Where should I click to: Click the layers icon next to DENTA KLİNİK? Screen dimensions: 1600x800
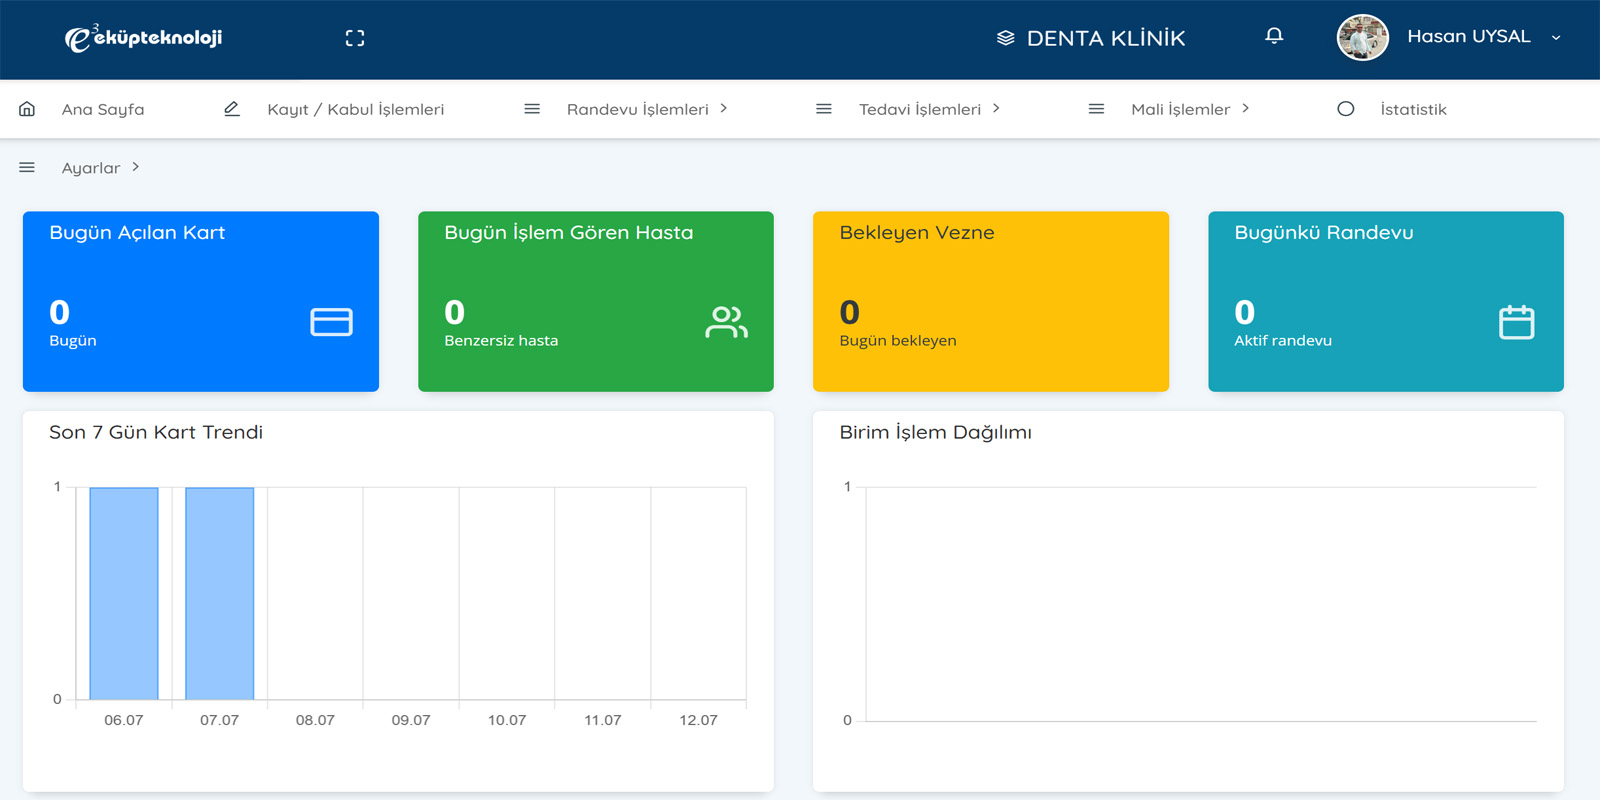[1006, 38]
